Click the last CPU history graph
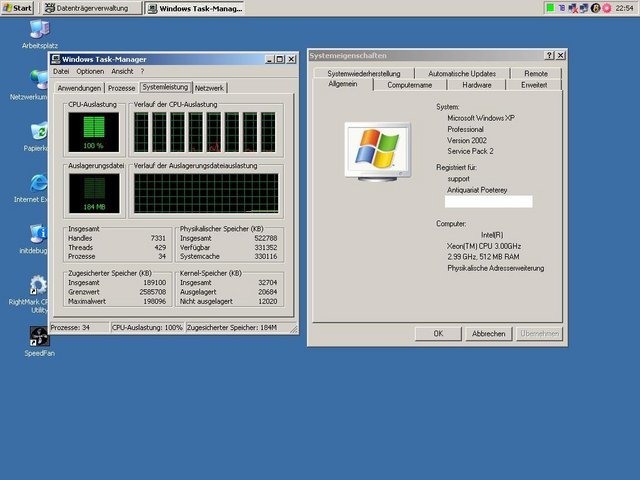This screenshot has width=640, height=480. click(x=268, y=132)
